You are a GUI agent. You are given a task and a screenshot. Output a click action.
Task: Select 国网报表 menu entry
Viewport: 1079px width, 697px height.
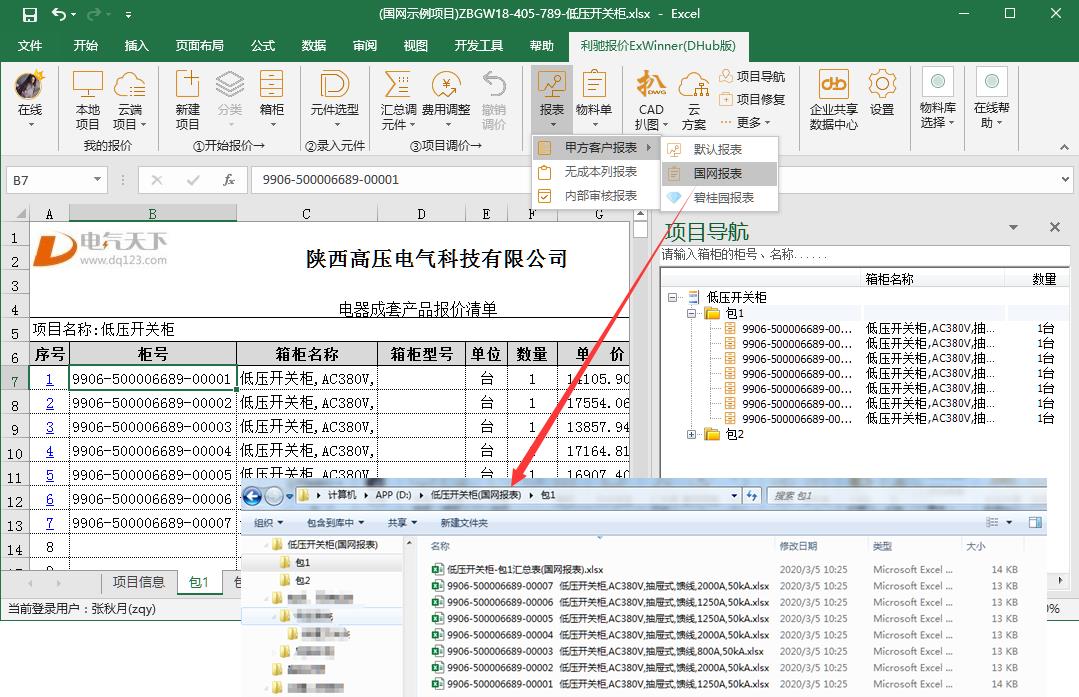pyautogui.click(x=719, y=173)
